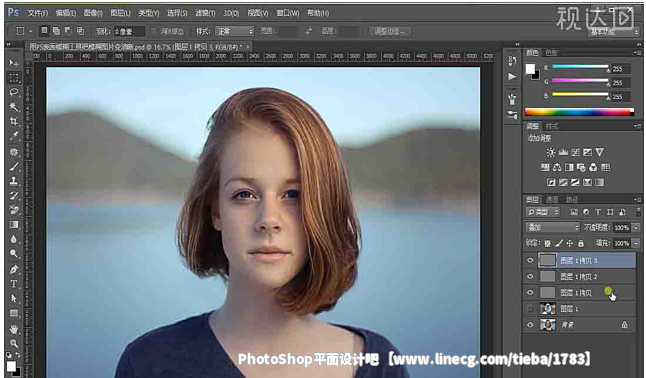This screenshot has width=646, height=378.
Task: Click the 羽化 feather input field
Action: coord(129,31)
